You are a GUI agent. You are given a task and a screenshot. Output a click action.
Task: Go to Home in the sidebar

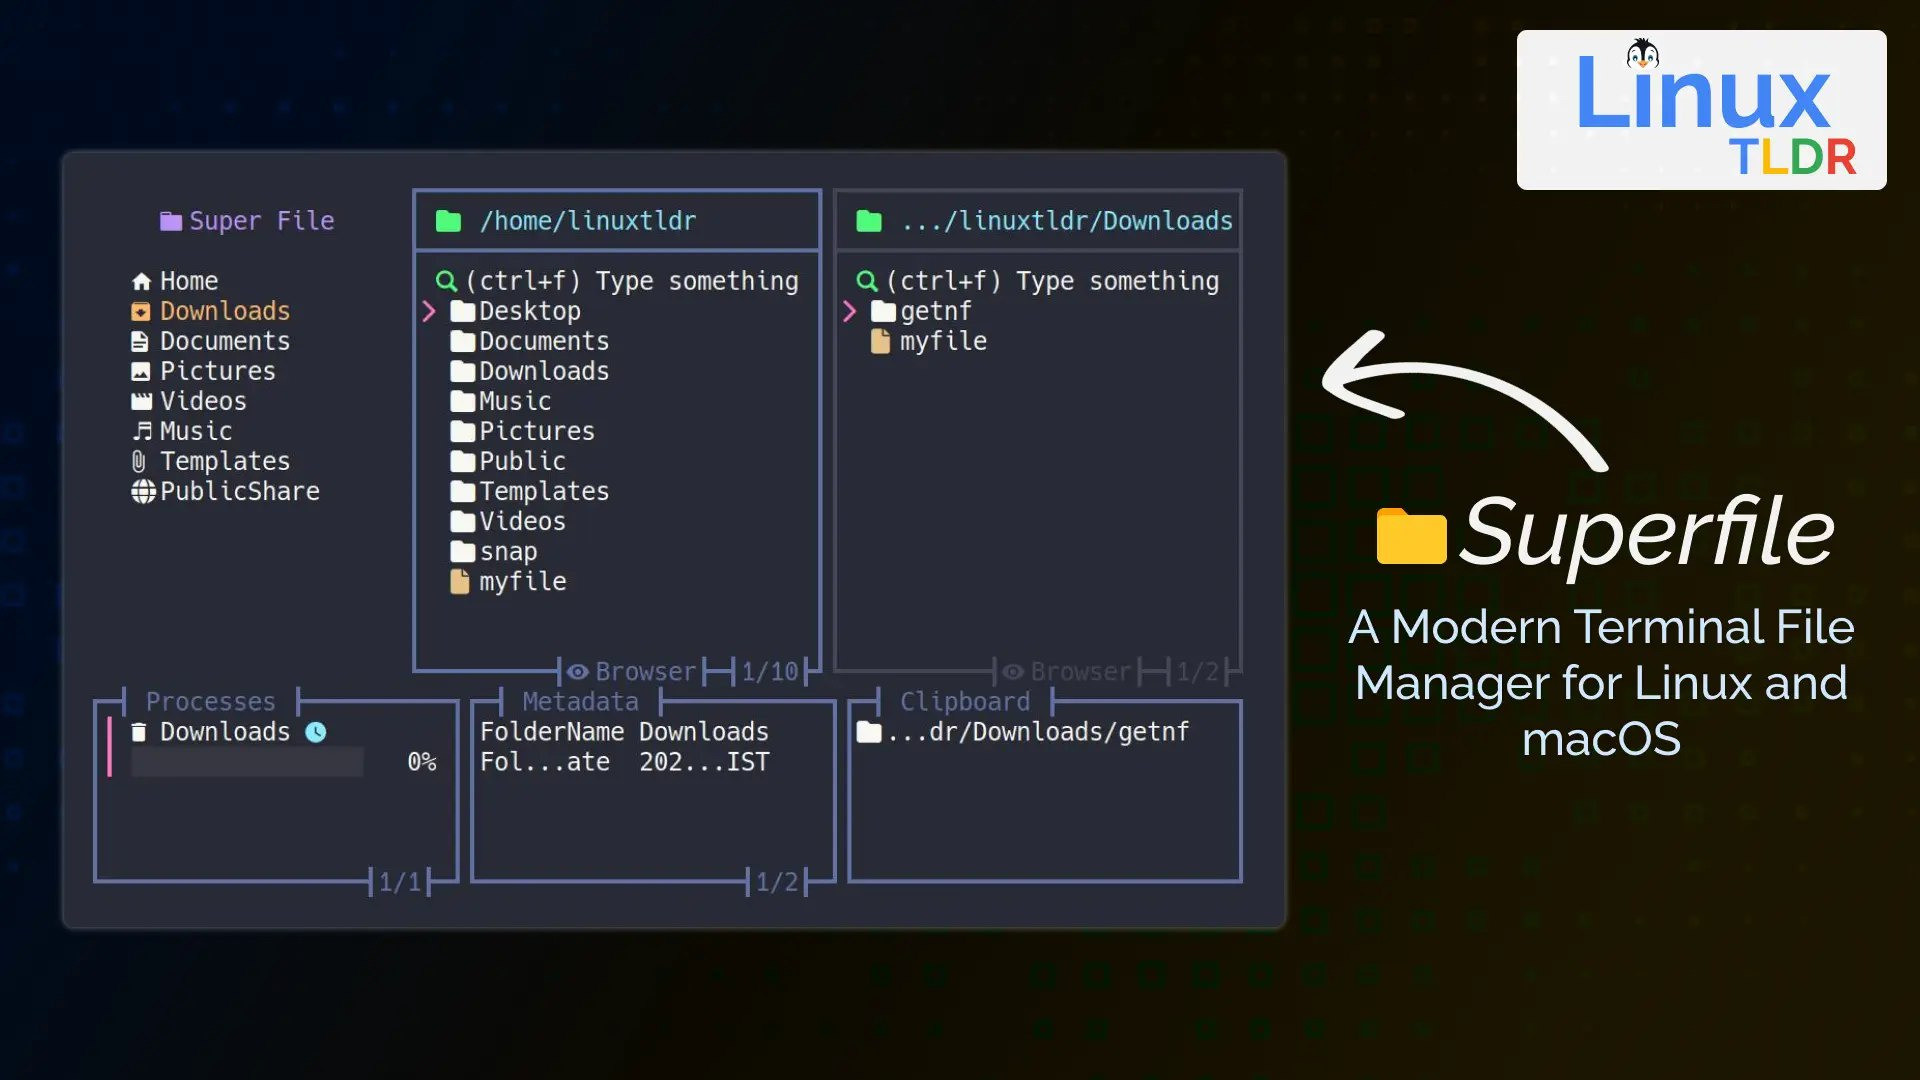coord(189,281)
